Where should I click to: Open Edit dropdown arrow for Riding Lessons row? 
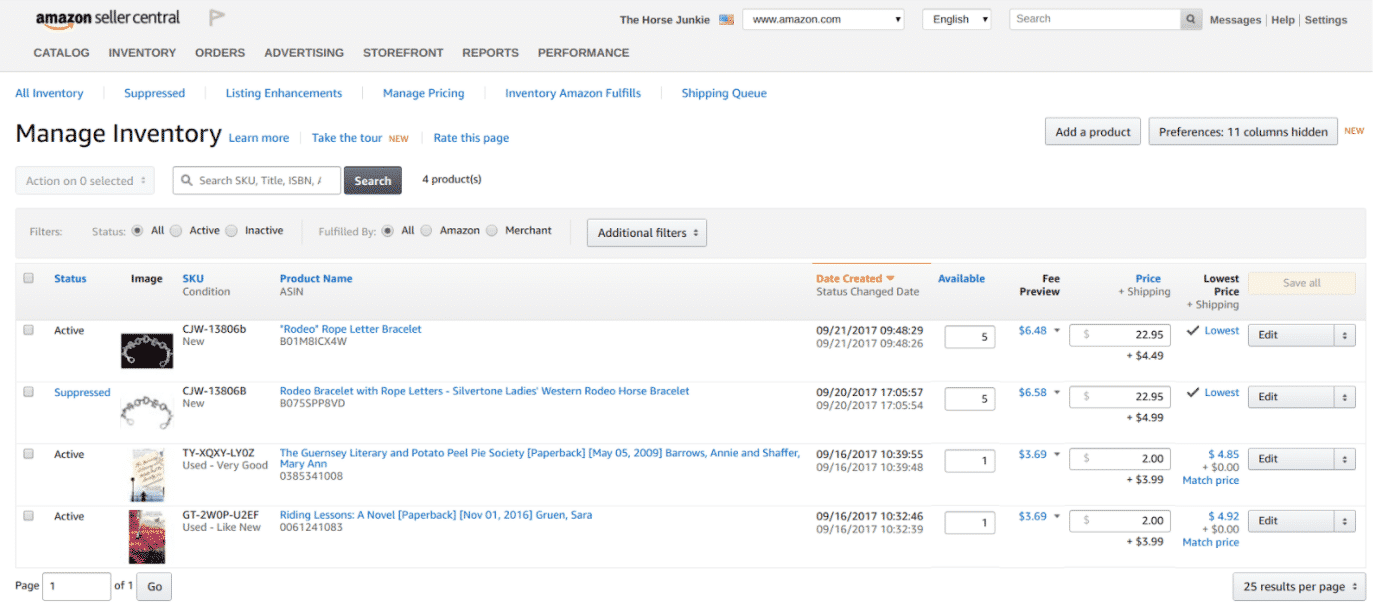point(1345,521)
